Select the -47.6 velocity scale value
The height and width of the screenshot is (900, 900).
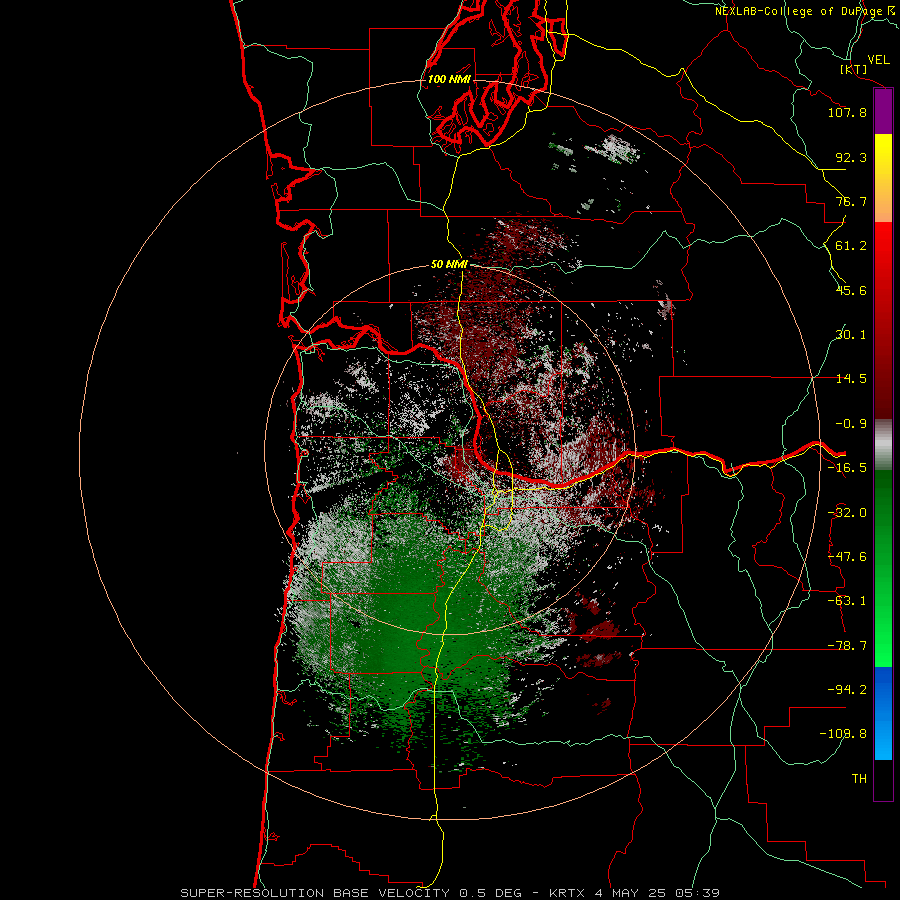pos(847,557)
